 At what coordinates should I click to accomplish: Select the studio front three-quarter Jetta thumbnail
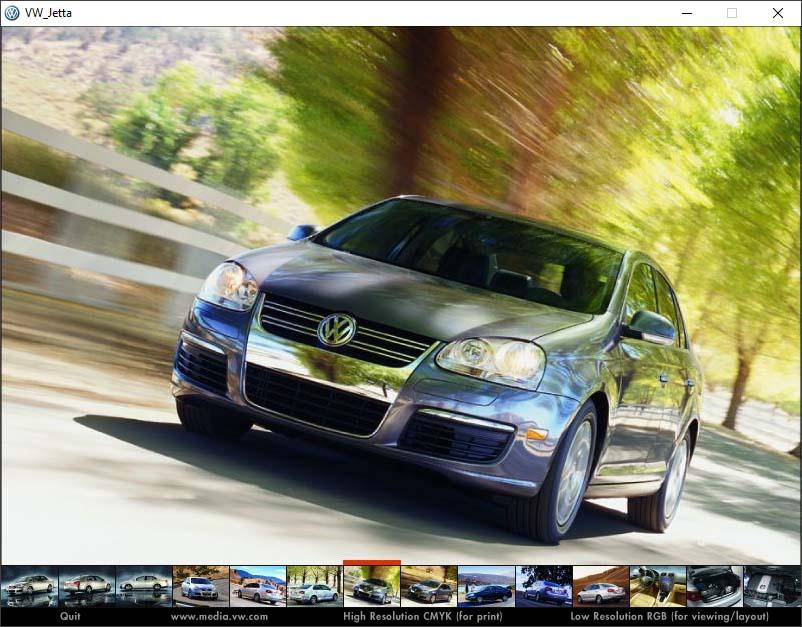click(30, 586)
